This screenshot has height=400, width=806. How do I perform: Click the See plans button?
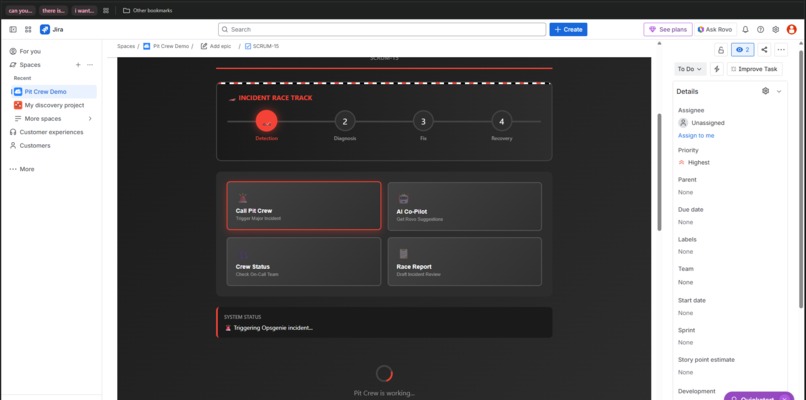pos(668,30)
